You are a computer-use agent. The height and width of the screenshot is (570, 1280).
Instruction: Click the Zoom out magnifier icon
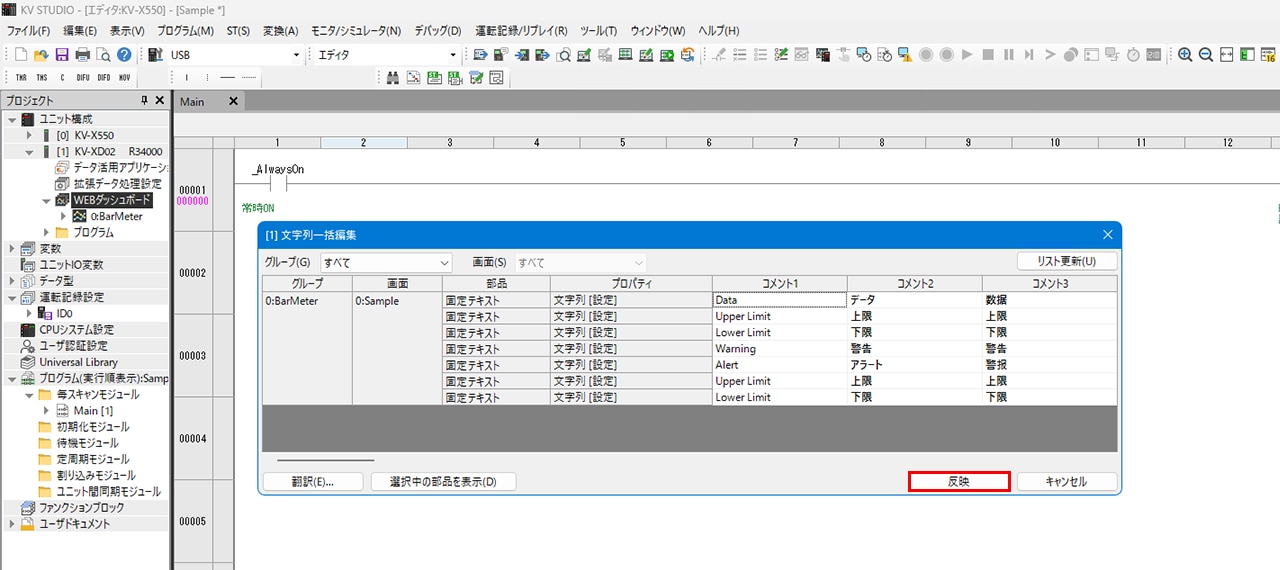click(1206, 55)
